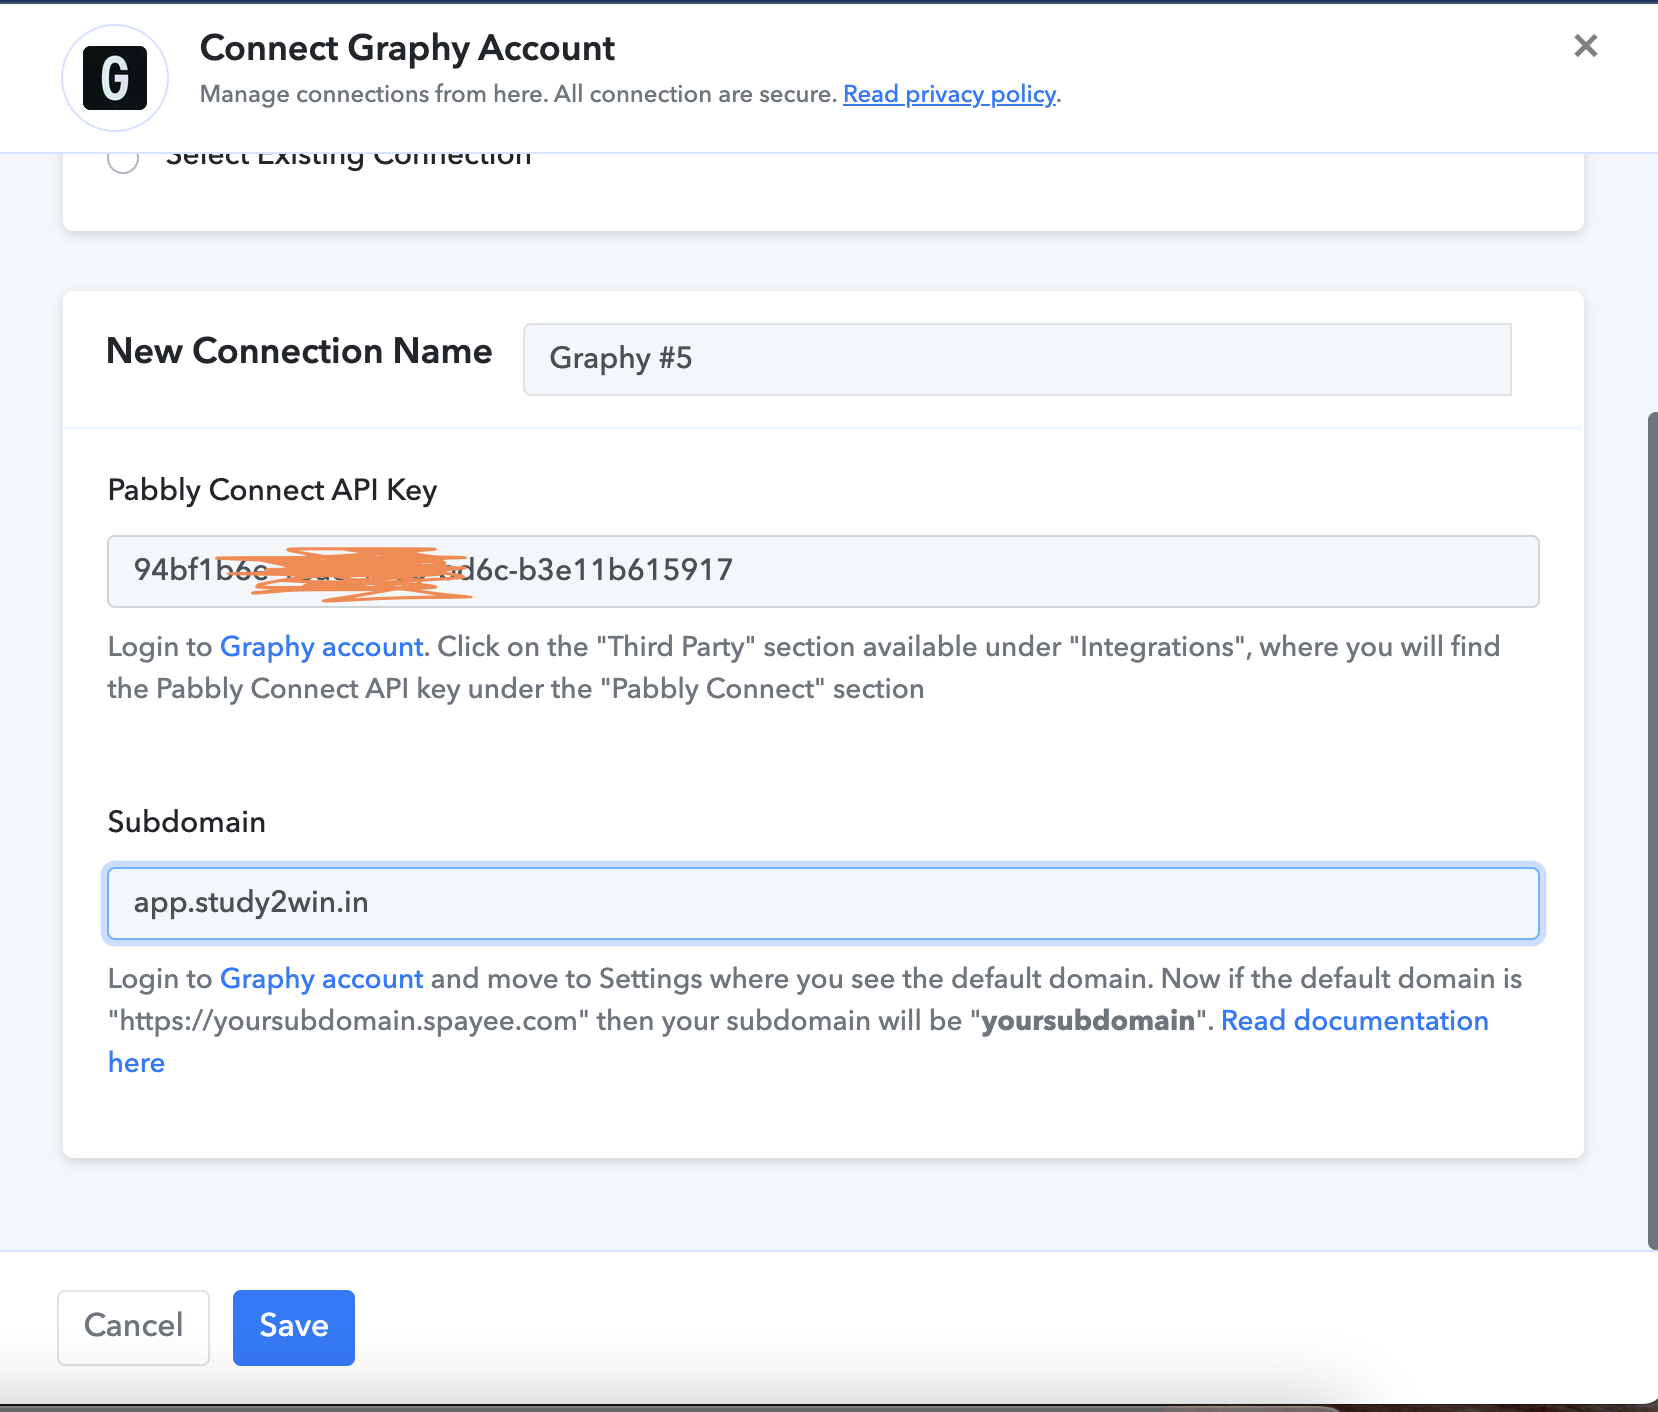Close the Connect Graphy Account dialog
The image size is (1658, 1412).
point(1585,46)
